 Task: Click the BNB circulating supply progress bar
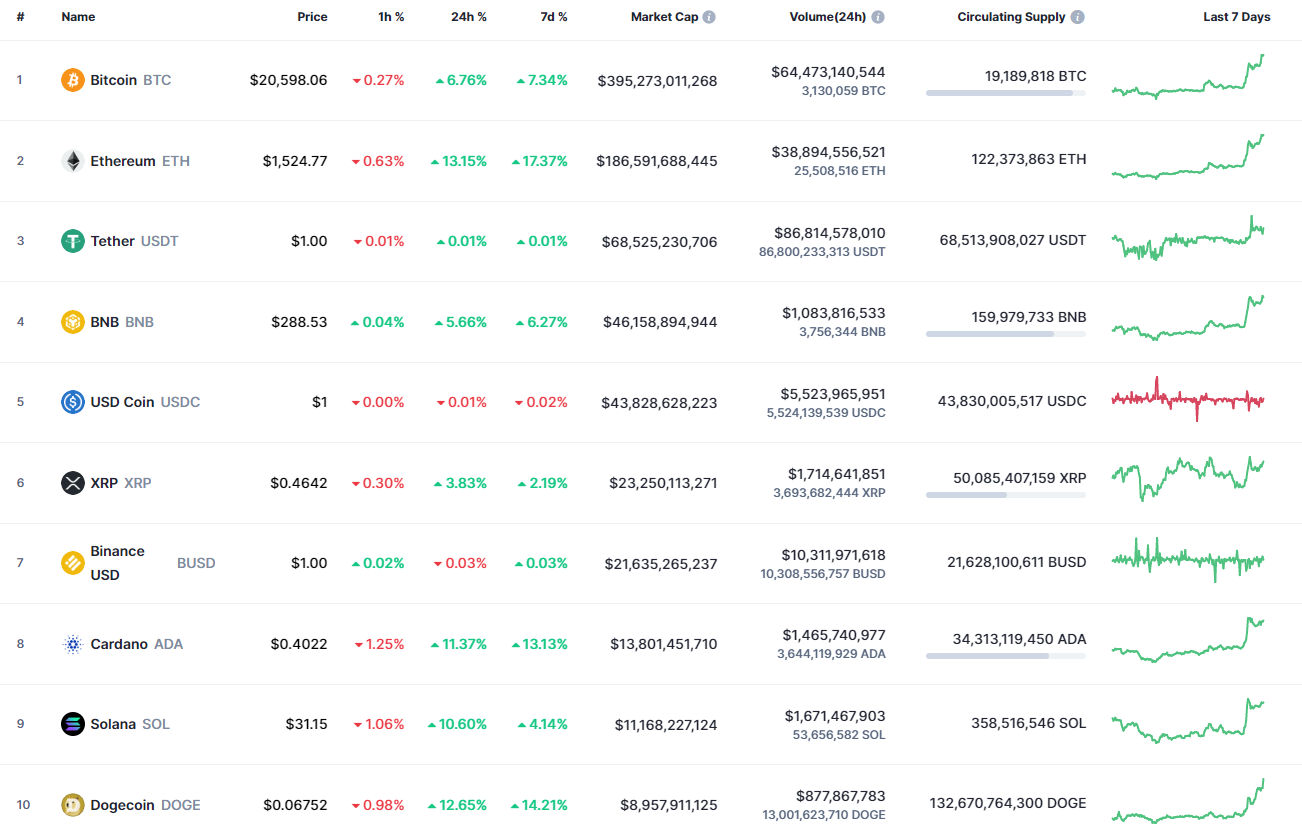pos(1005,334)
